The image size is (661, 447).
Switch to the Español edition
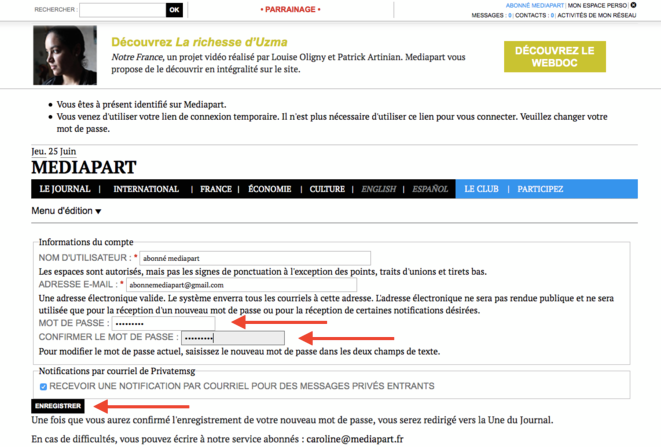[x=430, y=189]
